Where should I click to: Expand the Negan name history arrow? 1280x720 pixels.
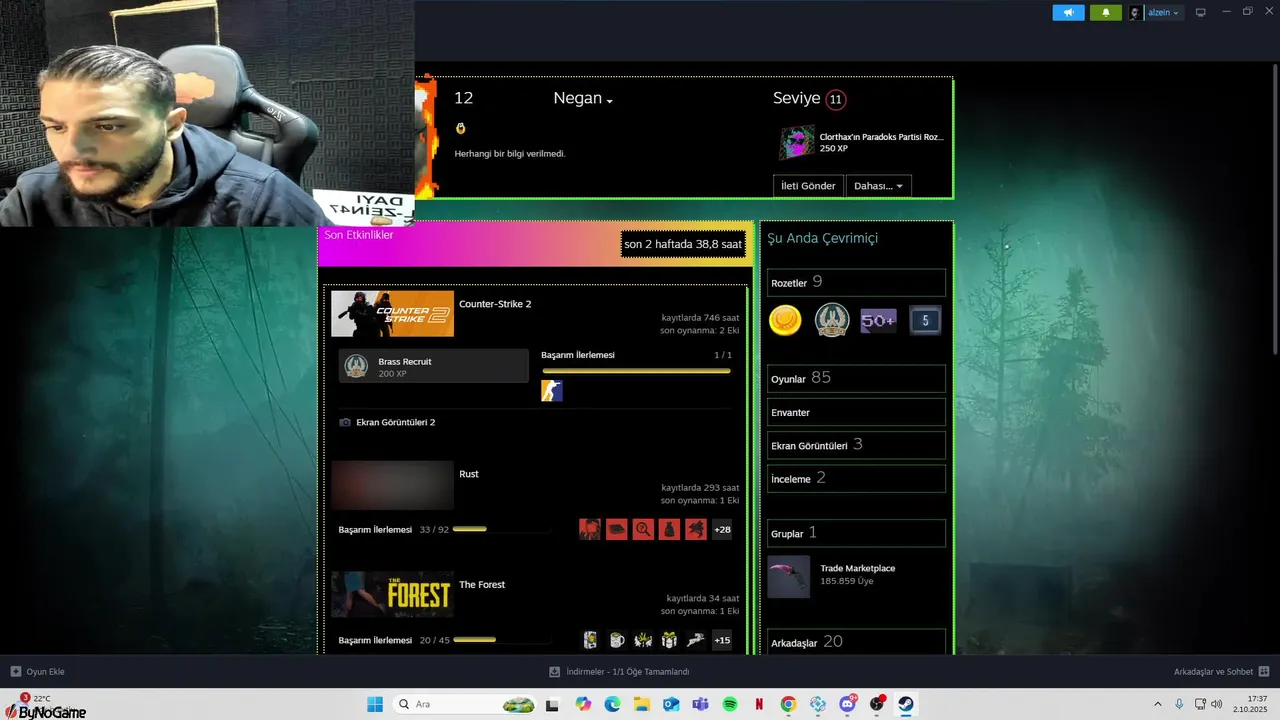tap(609, 101)
